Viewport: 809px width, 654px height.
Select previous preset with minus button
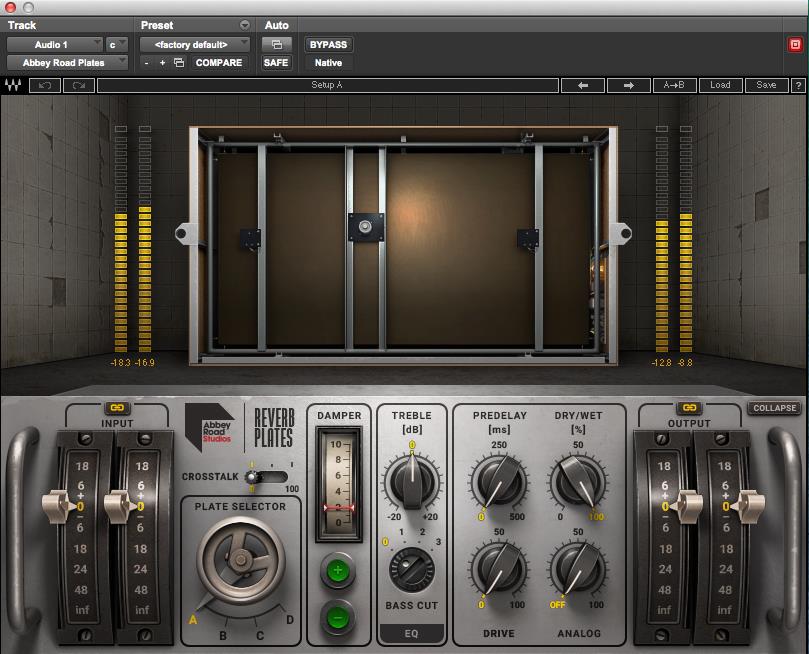(147, 62)
